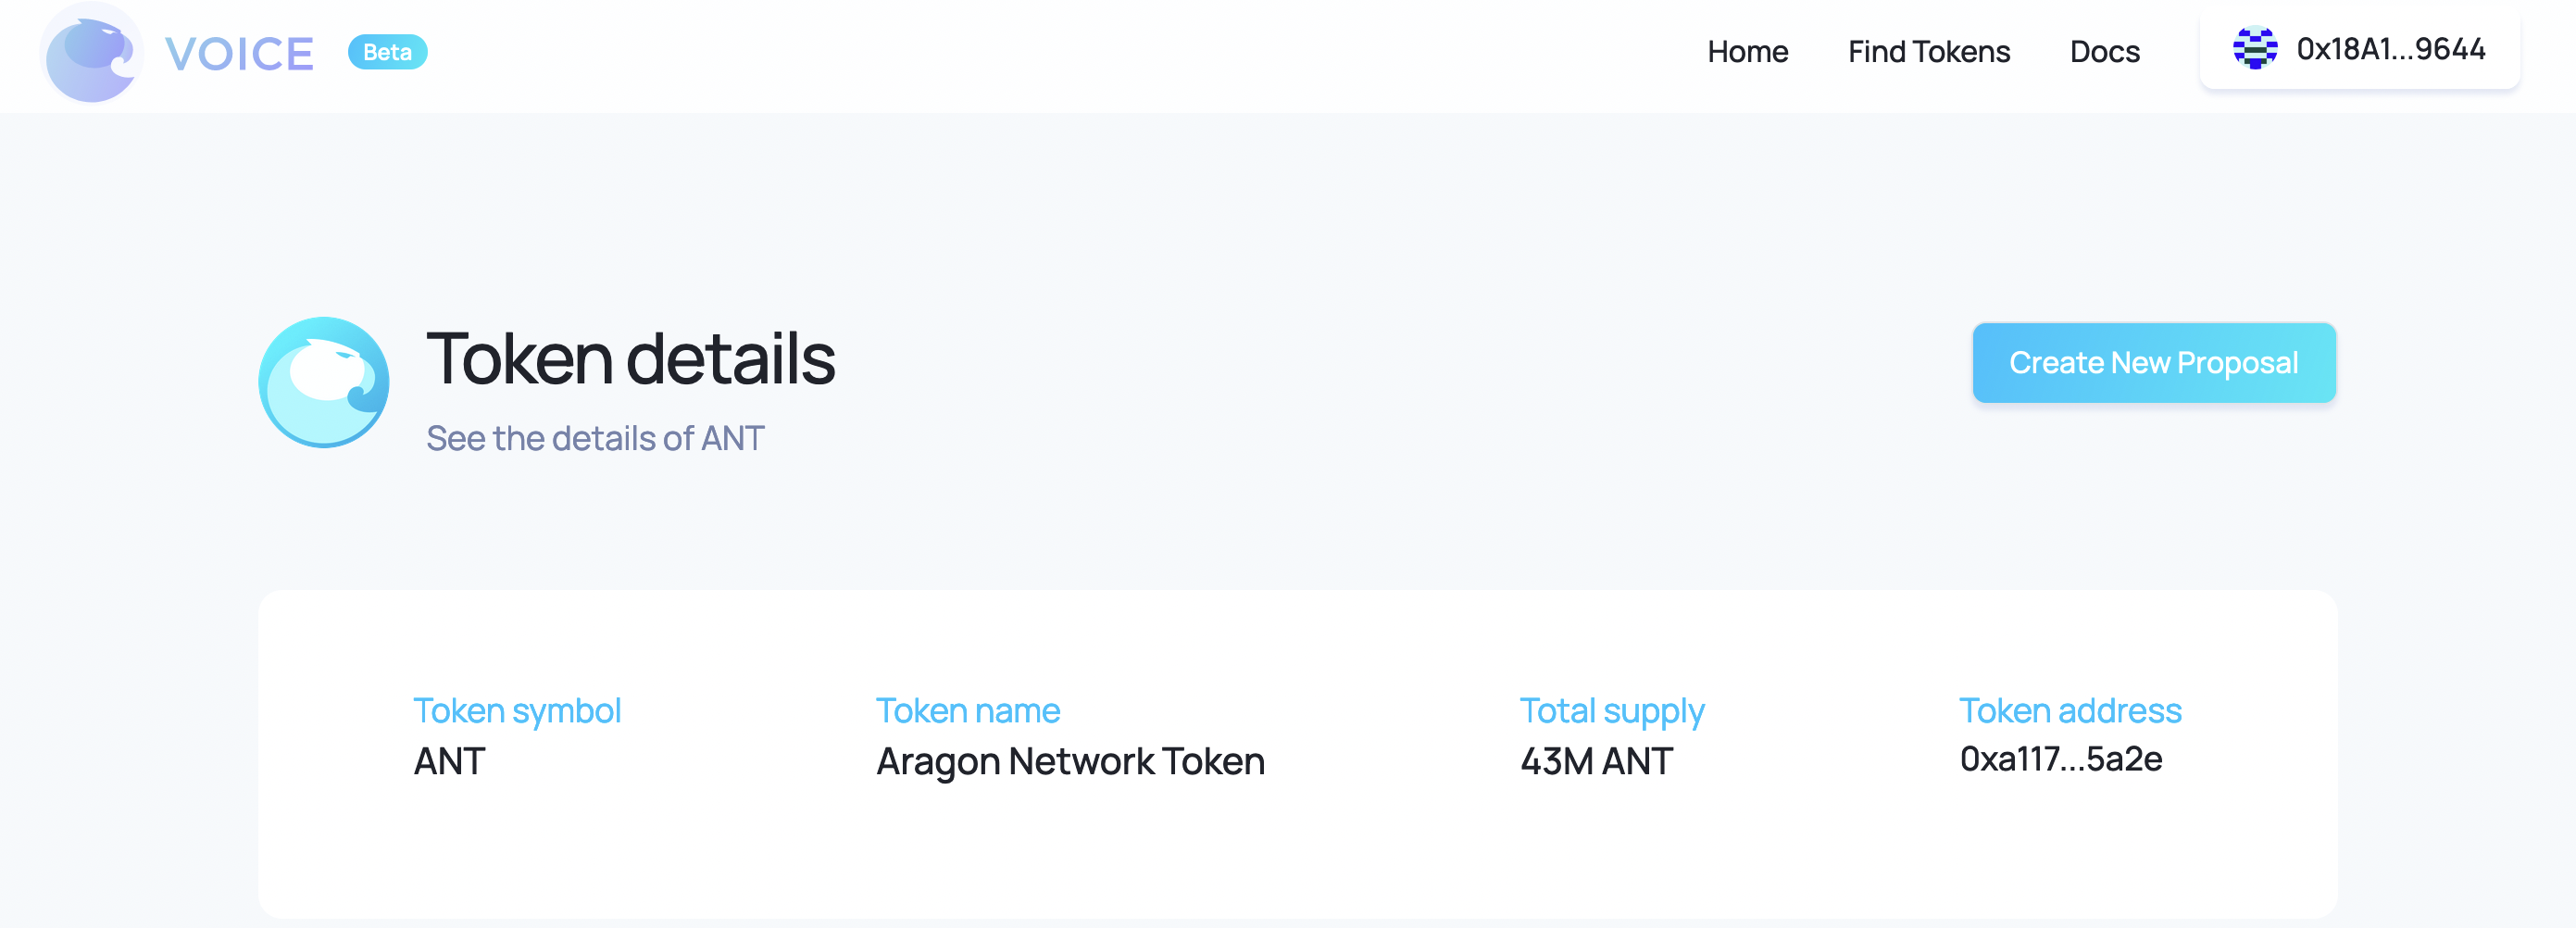Click the Aragon Voice eagle logo
This screenshot has width=2576, height=928.
tap(91, 53)
